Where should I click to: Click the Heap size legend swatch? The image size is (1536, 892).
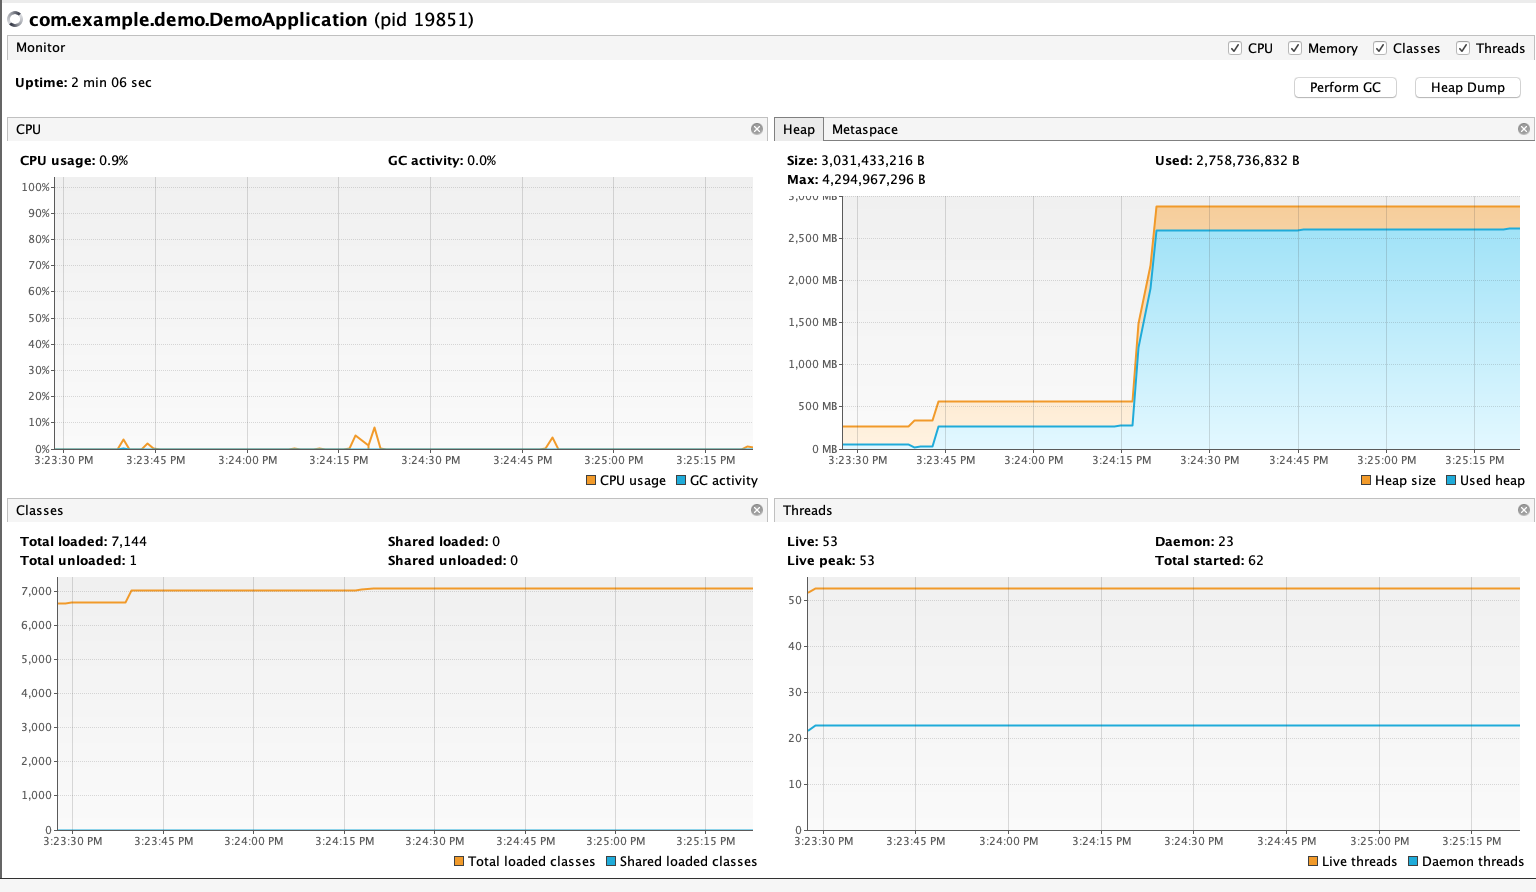[x=1366, y=481]
